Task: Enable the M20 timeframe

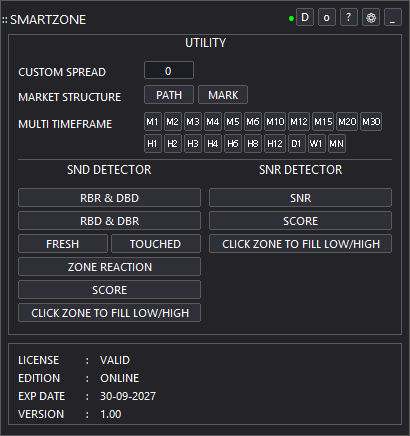Action: coord(347,122)
